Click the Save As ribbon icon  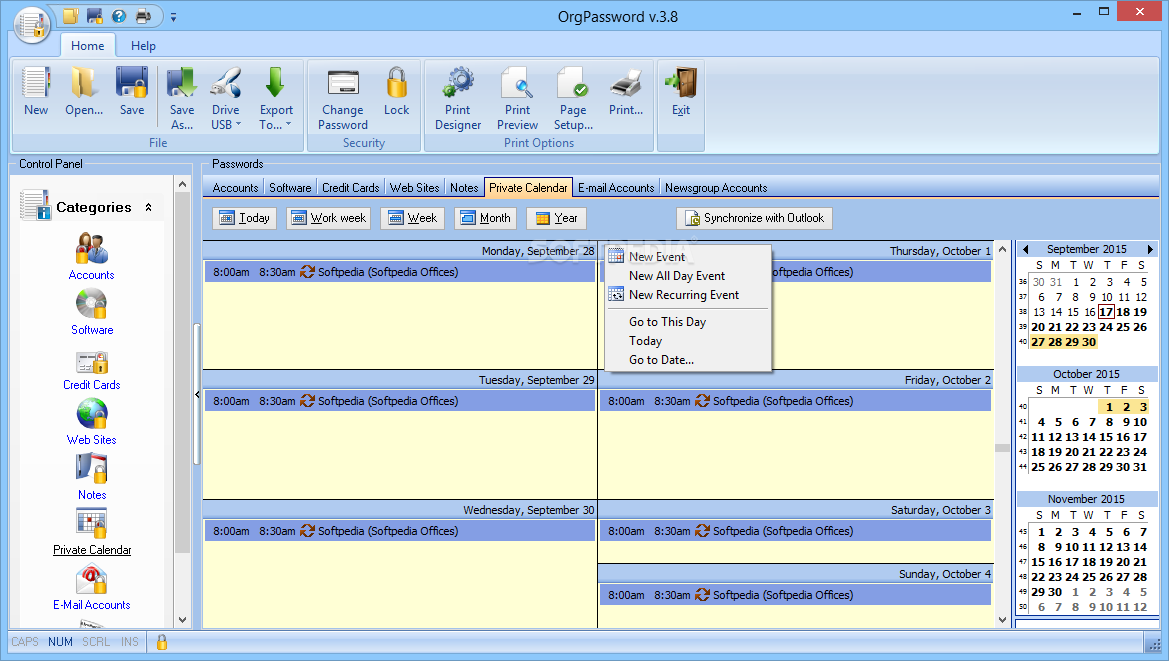(x=181, y=98)
